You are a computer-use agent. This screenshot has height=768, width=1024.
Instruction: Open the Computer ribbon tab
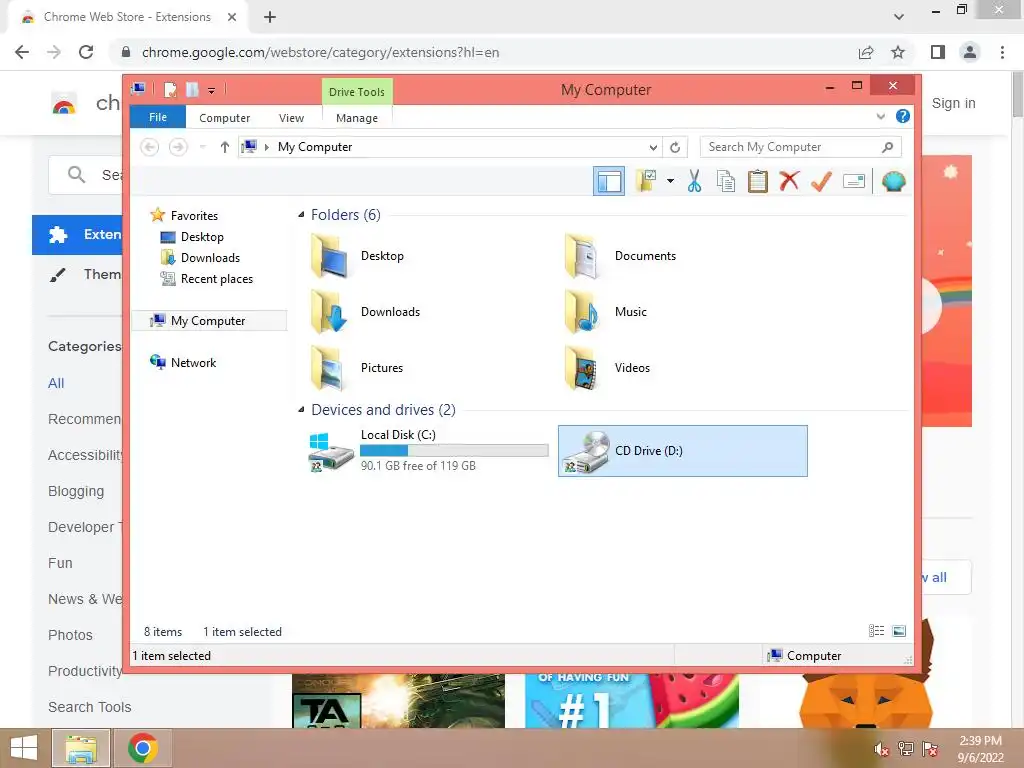coord(225,118)
